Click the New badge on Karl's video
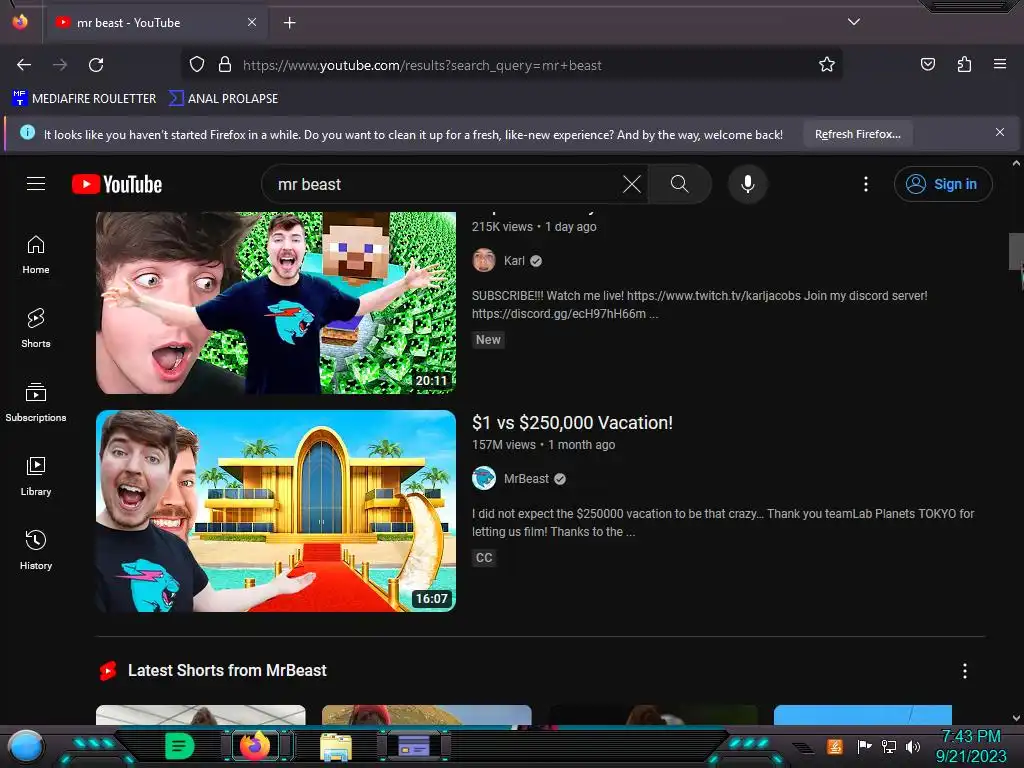The height and width of the screenshot is (768, 1024). [x=488, y=340]
